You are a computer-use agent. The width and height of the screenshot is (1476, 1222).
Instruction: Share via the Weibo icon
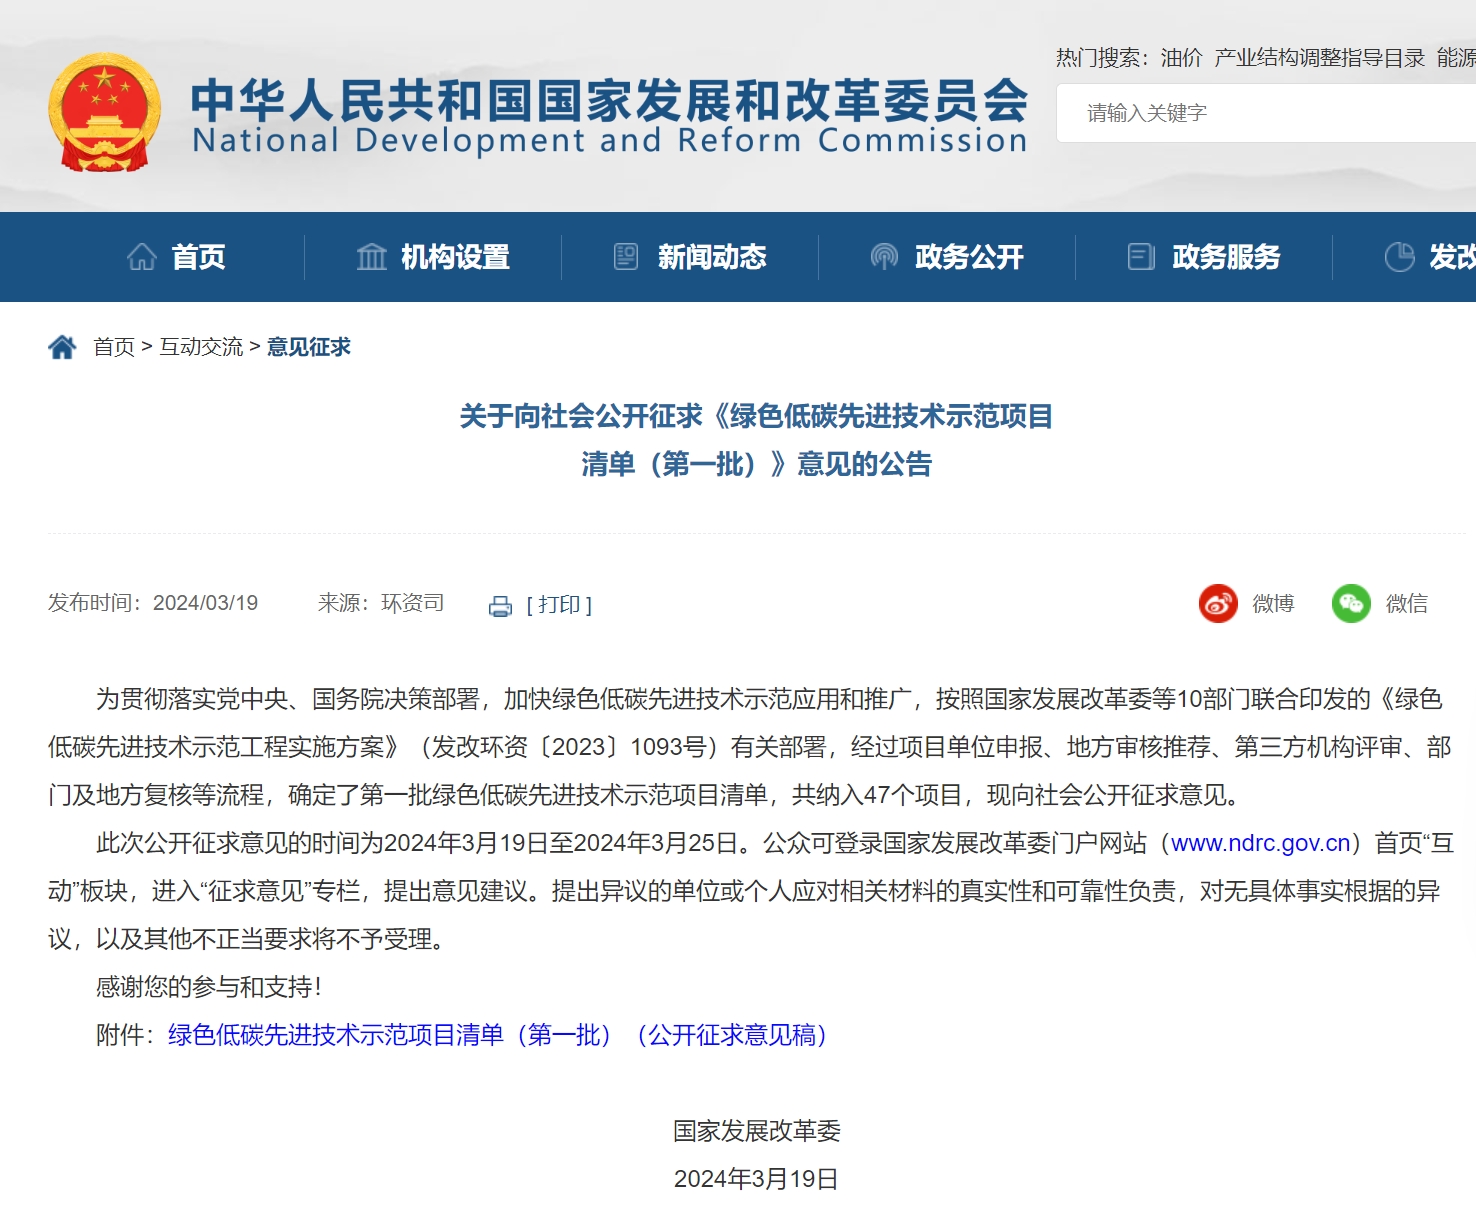pyautogui.click(x=1218, y=603)
